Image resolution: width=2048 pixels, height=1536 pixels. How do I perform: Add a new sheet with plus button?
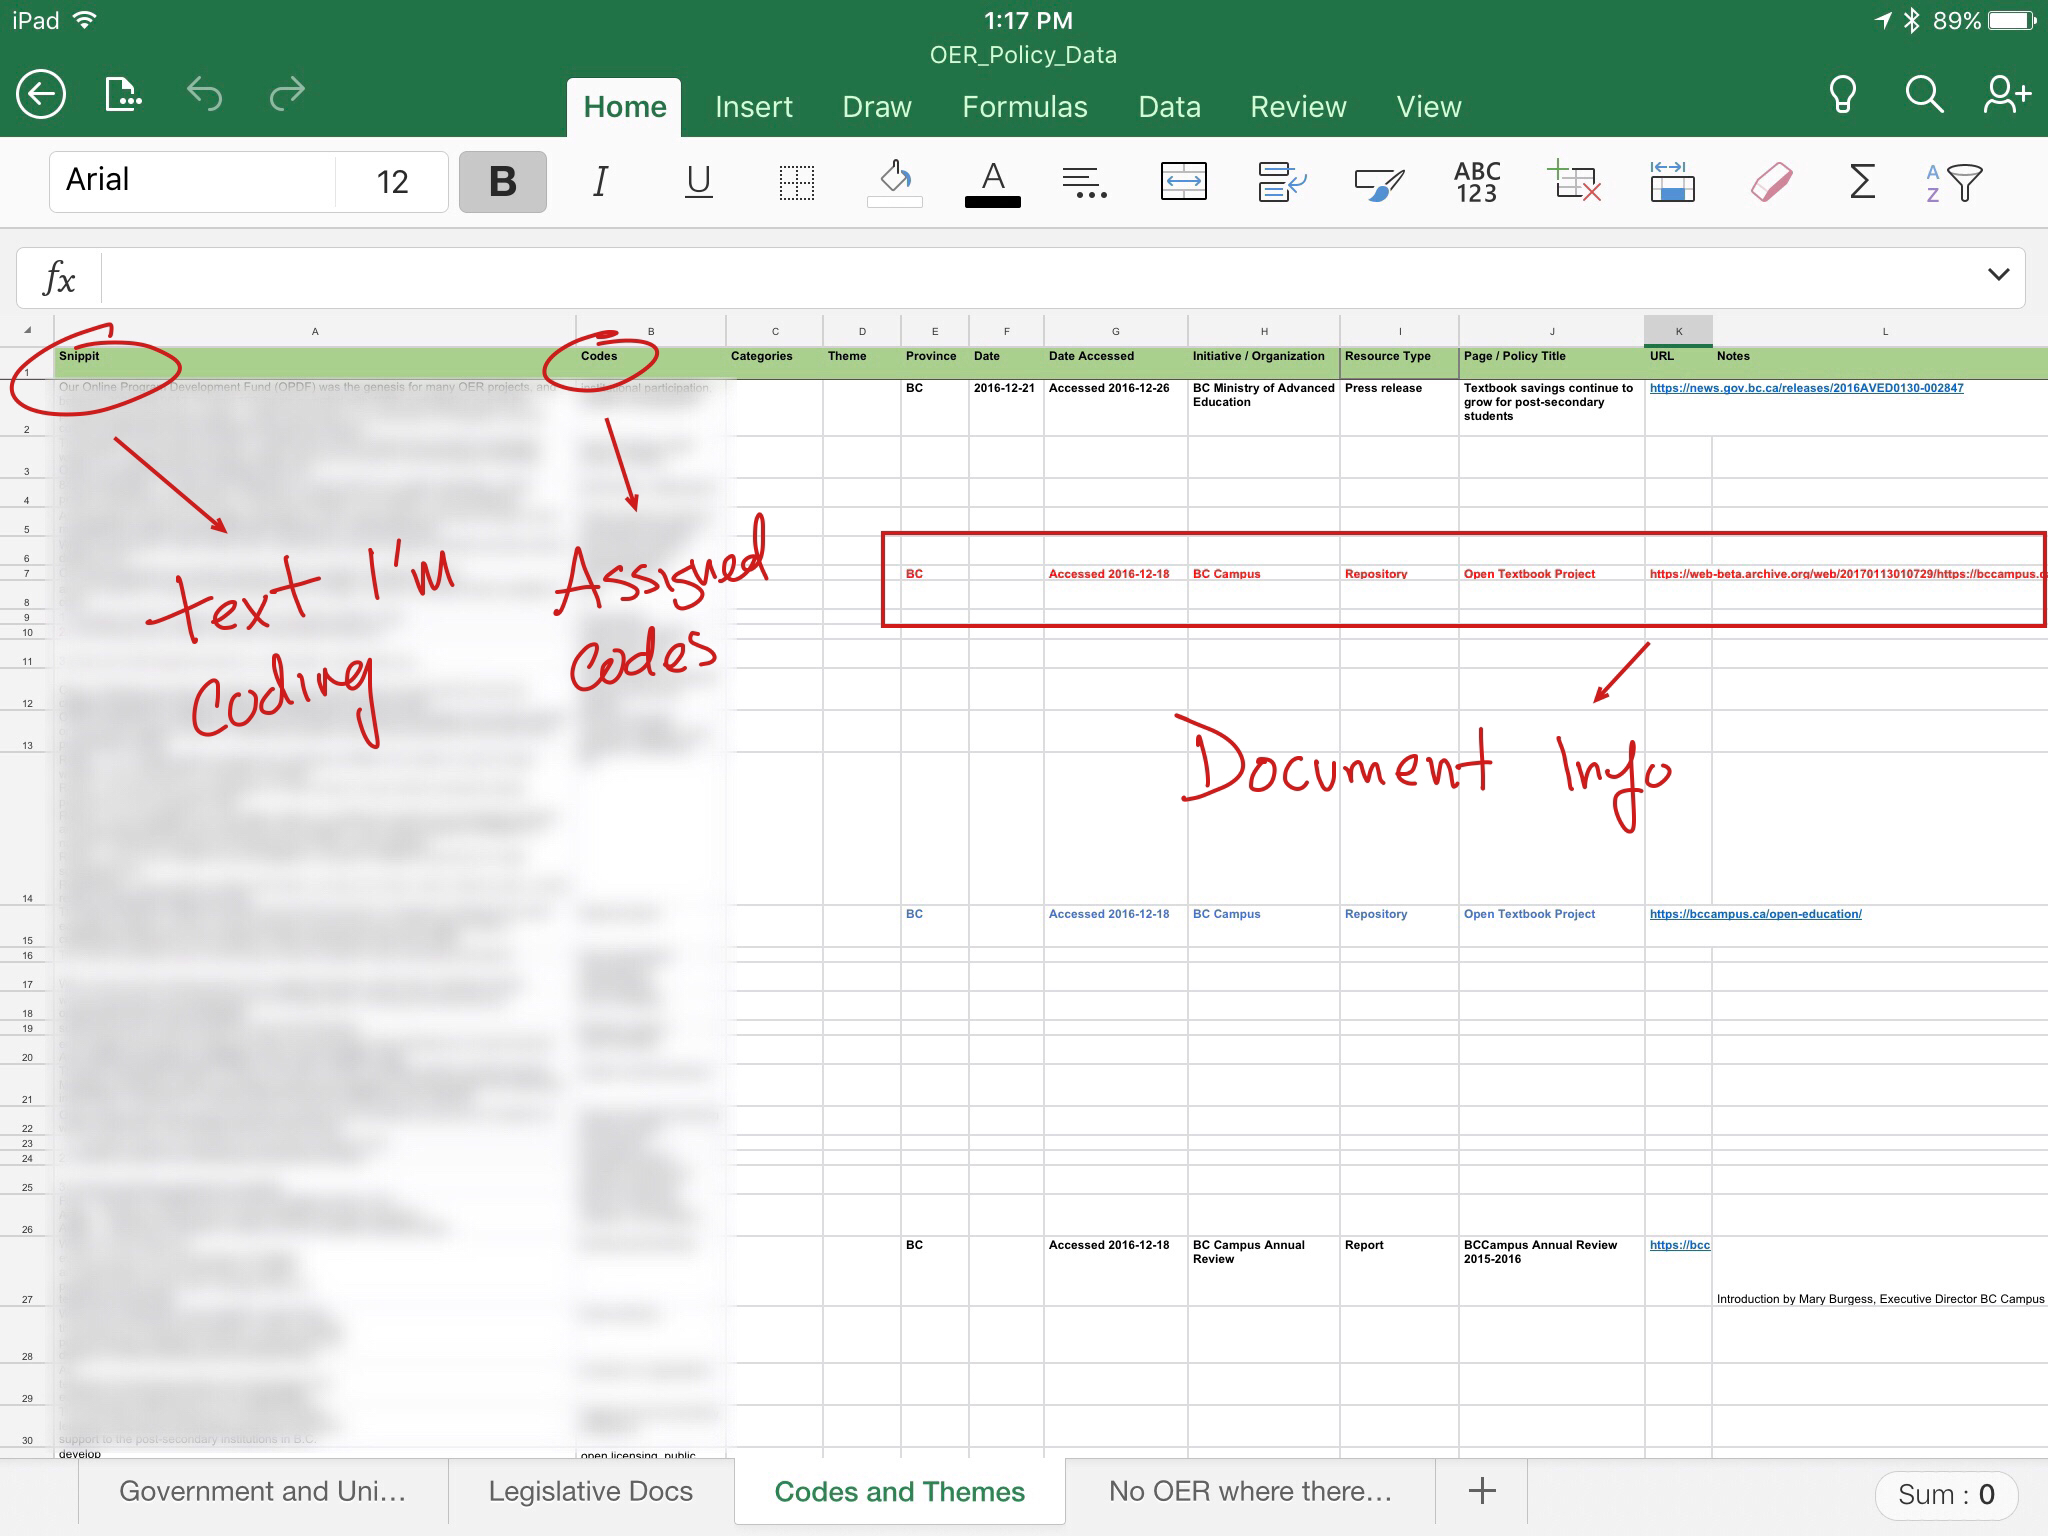tap(1481, 1491)
